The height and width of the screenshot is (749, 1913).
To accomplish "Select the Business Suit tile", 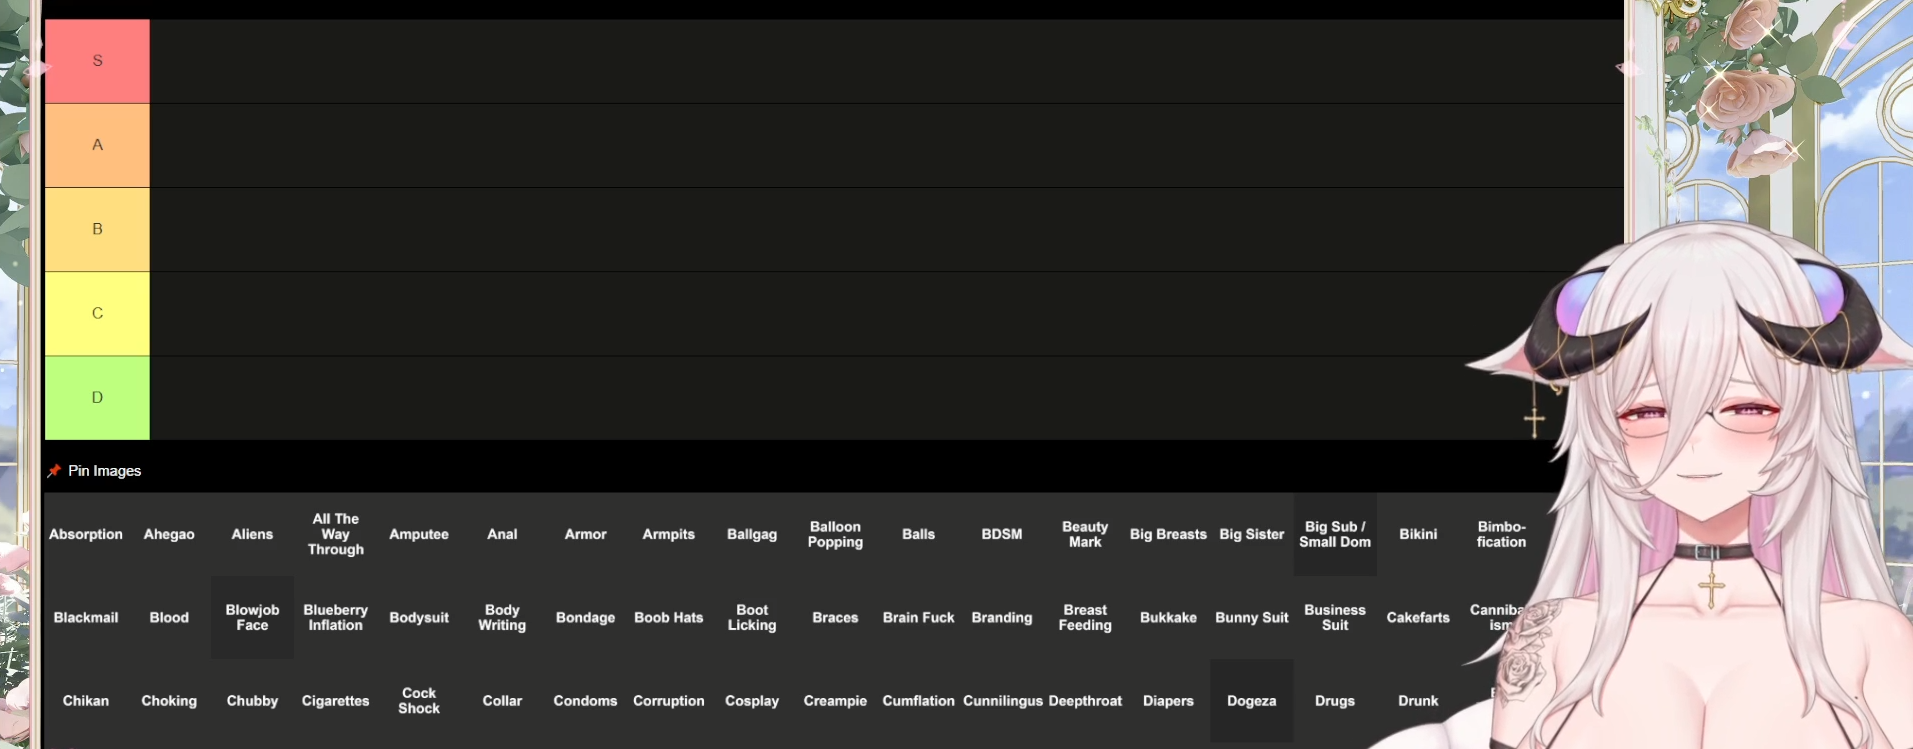I will click(1335, 617).
